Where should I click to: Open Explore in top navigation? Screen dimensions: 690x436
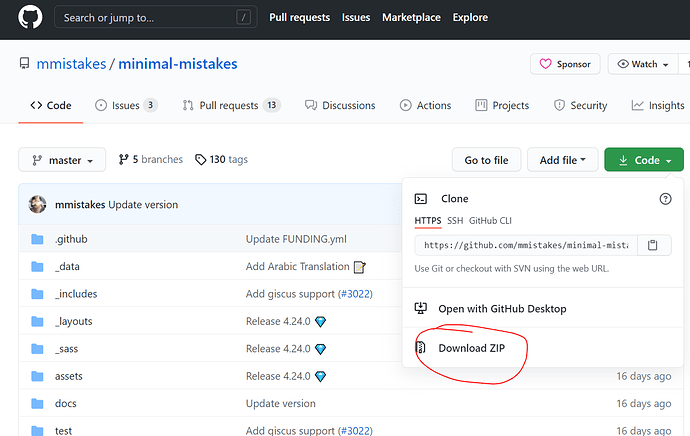470,17
